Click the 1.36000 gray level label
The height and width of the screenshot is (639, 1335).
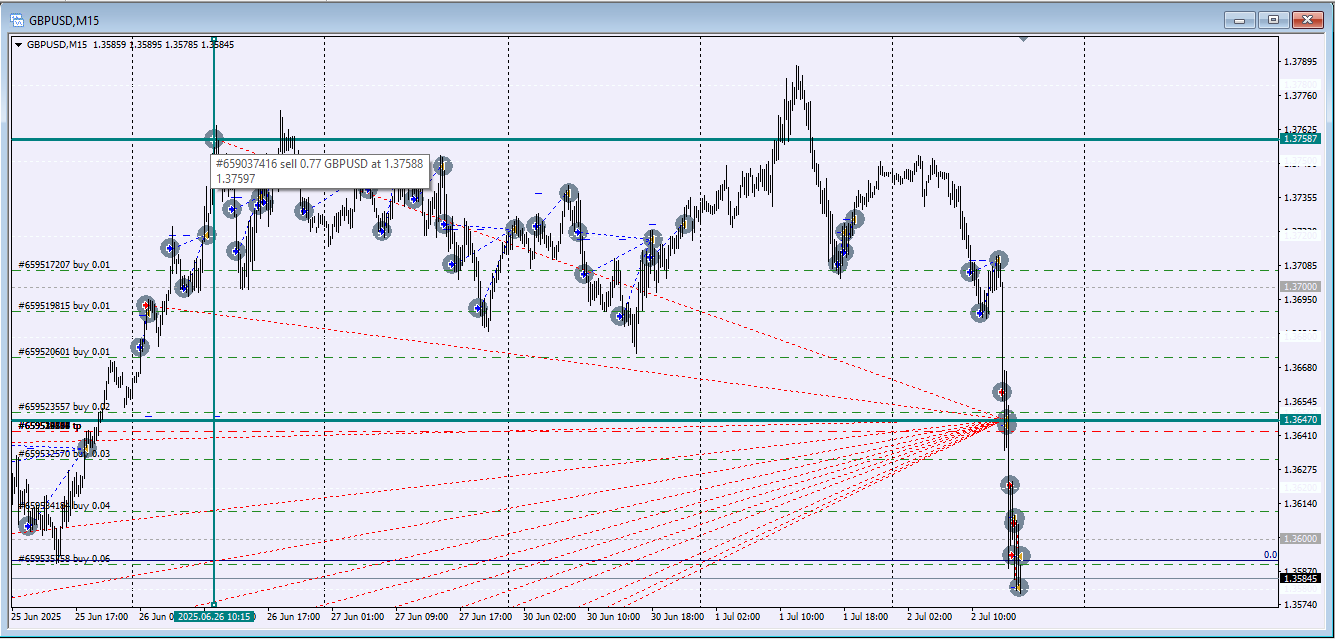(x=1301, y=538)
